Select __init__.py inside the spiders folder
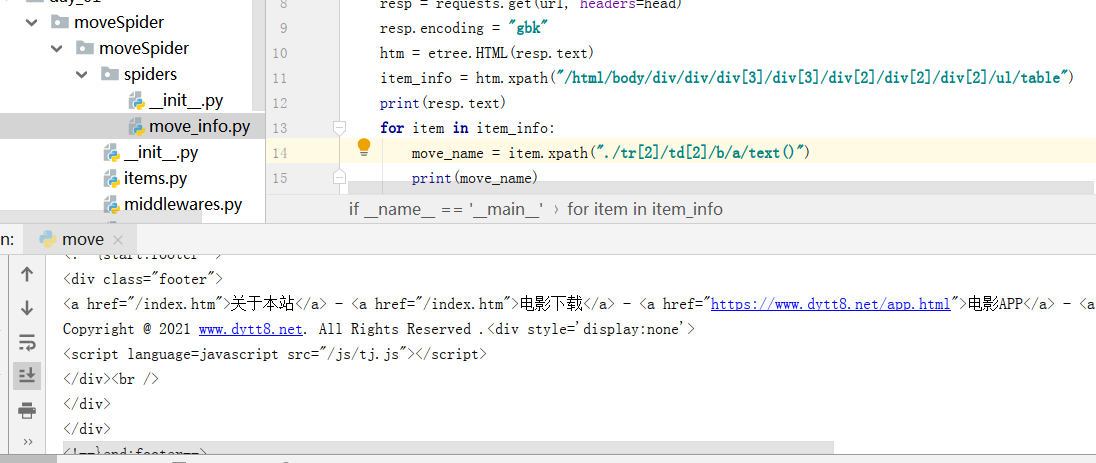 tap(185, 100)
